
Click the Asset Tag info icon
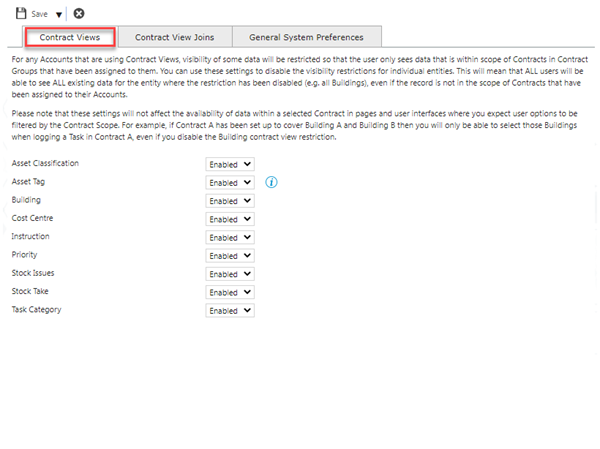click(271, 182)
